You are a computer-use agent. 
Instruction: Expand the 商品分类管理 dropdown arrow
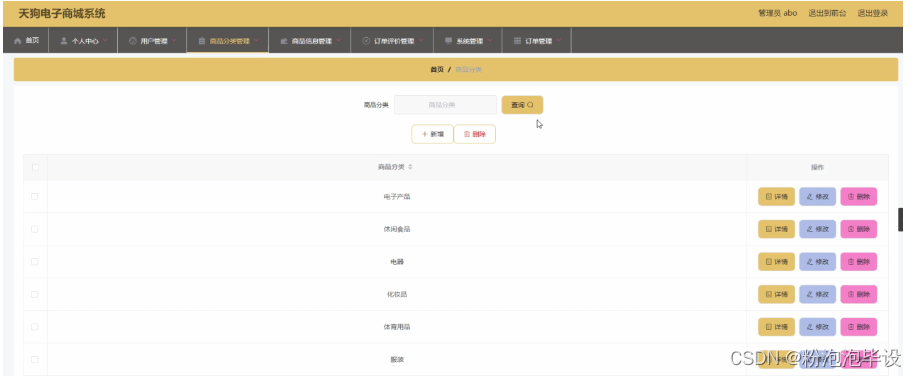point(257,41)
